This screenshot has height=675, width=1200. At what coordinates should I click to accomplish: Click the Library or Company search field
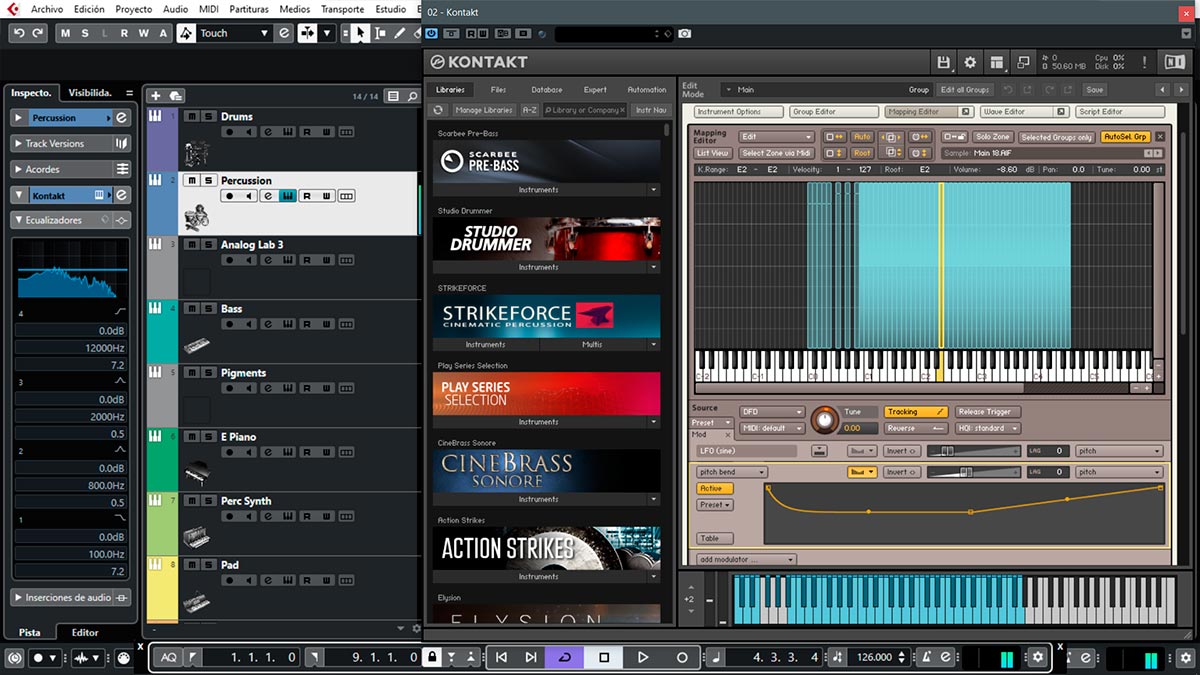(x=586, y=110)
